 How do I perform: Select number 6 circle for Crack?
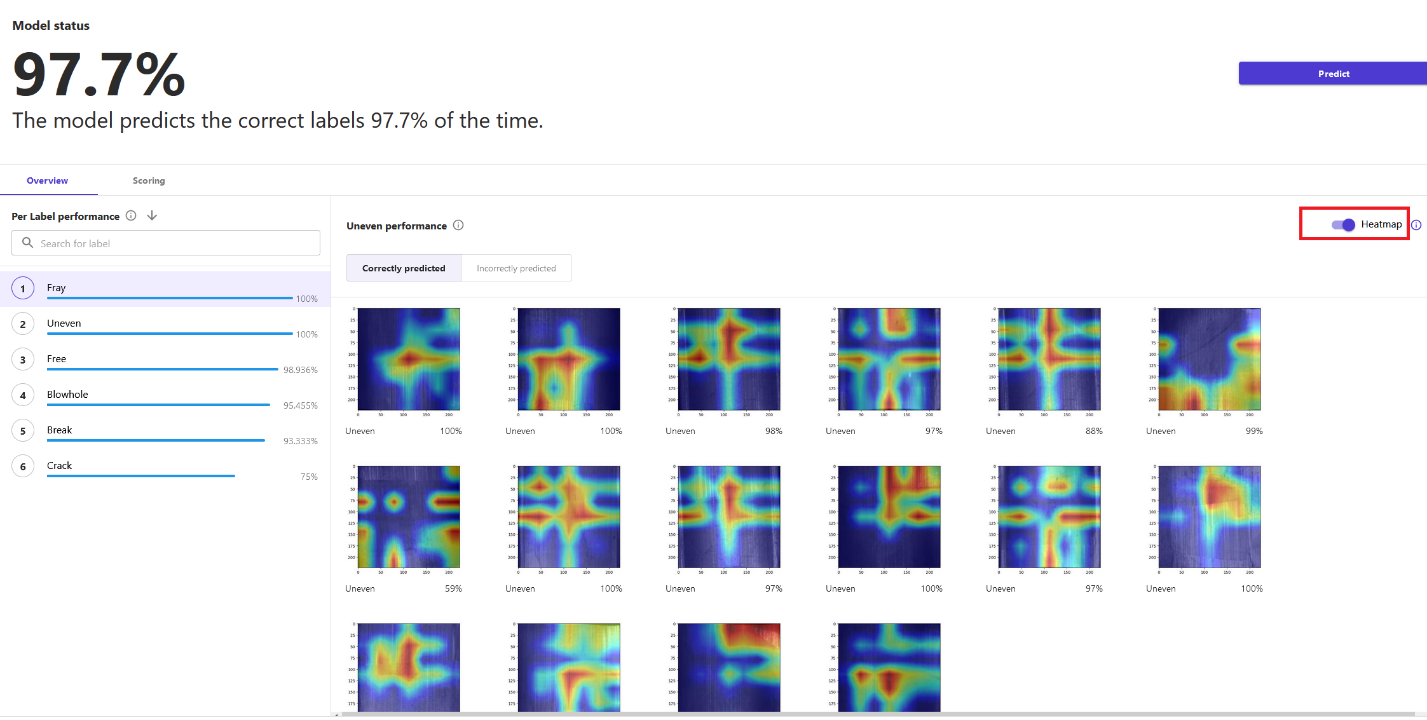coord(22,466)
